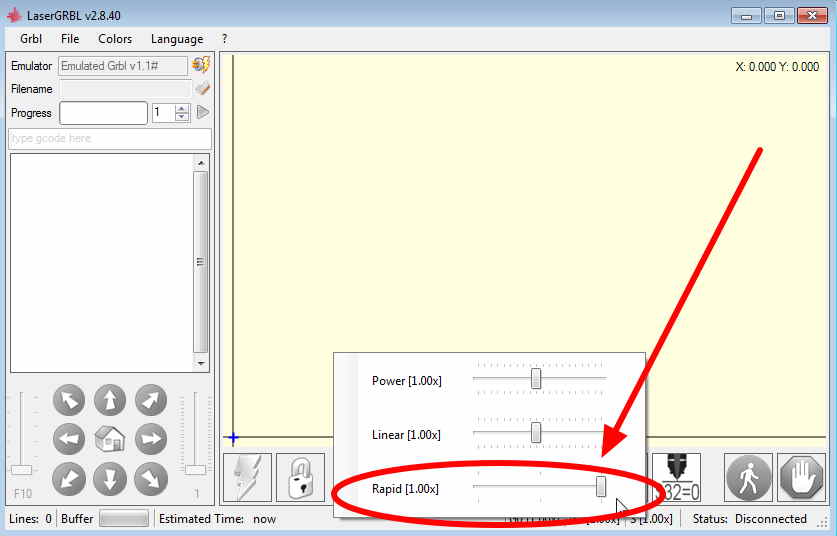Jog left with the left arrow button
The height and width of the screenshot is (536, 837).
tap(68, 438)
